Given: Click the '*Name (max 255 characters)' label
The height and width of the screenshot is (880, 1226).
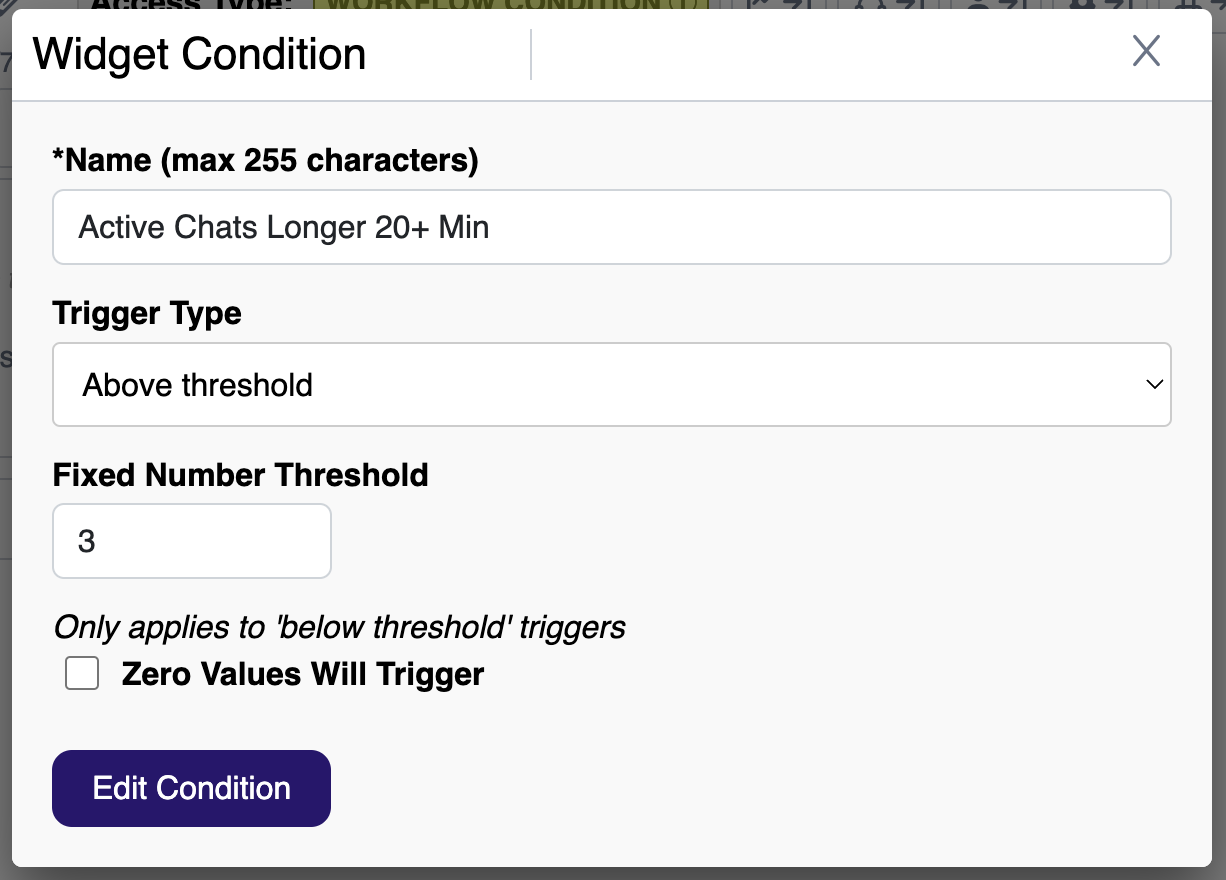Looking at the screenshot, I should pos(265,160).
